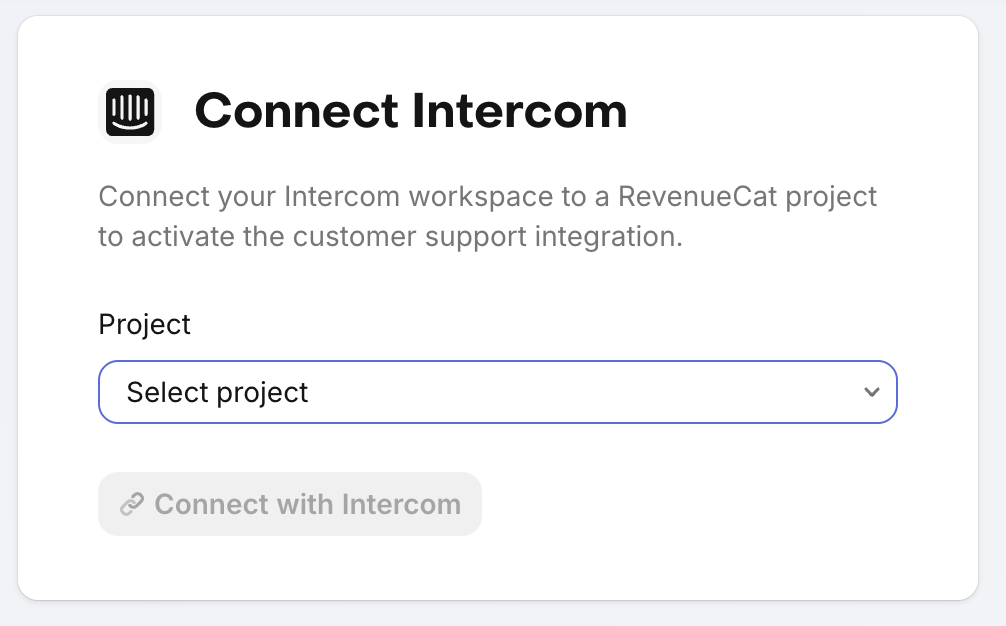Click the "Project" field label
The image size is (1006, 626).
click(144, 324)
